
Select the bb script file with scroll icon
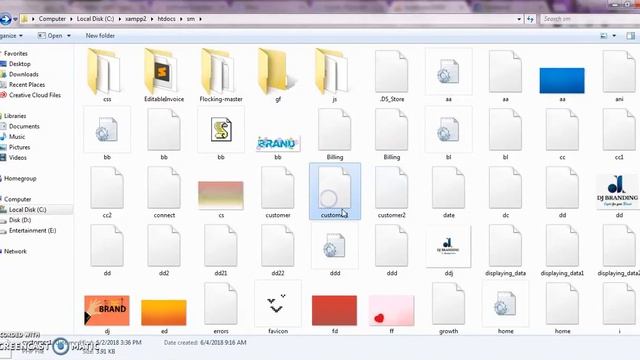221,130
